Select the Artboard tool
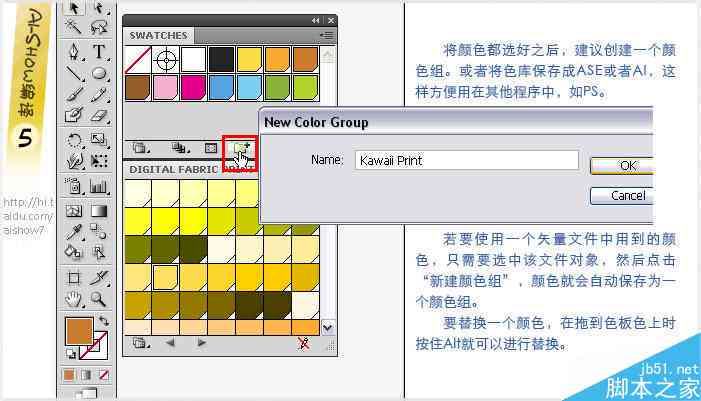Image resolution: width=701 pixels, height=401 pixels. 74,278
